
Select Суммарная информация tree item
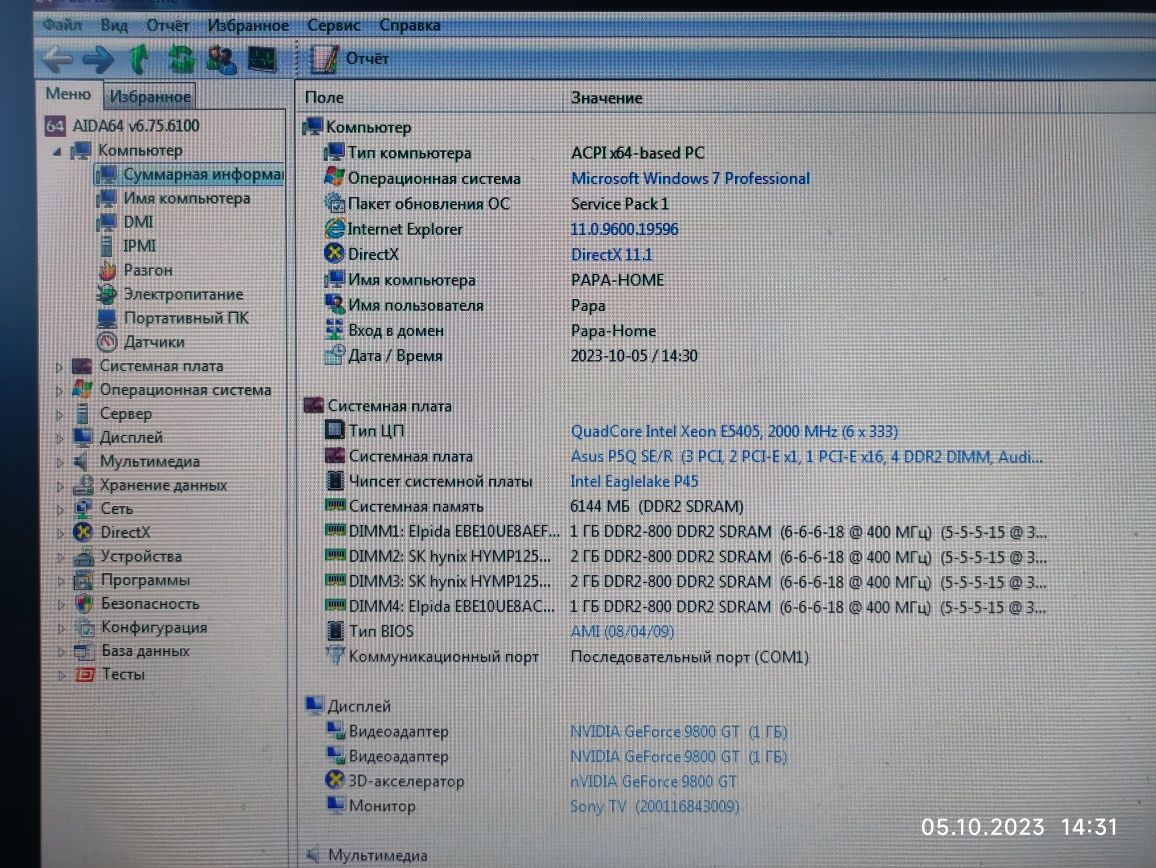coord(203,174)
